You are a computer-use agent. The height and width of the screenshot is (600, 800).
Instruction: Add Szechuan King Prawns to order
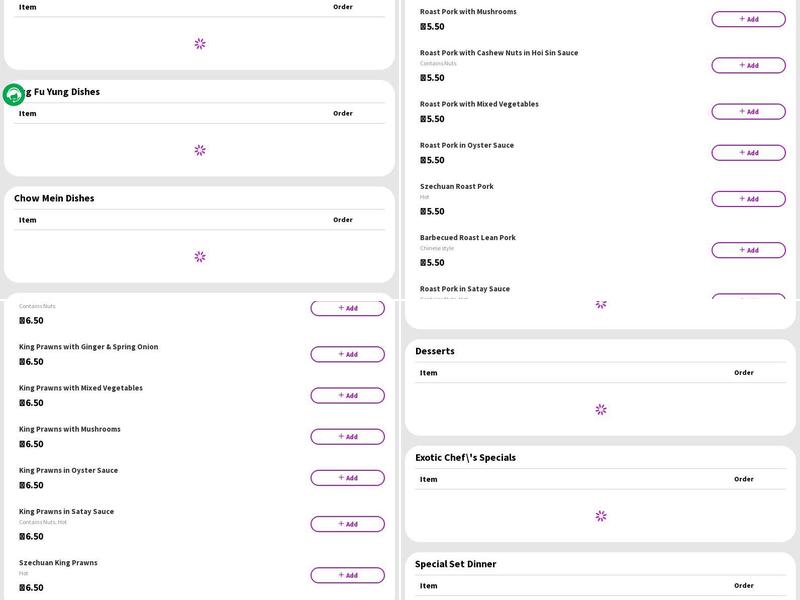pyautogui.click(x=347, y=575)
